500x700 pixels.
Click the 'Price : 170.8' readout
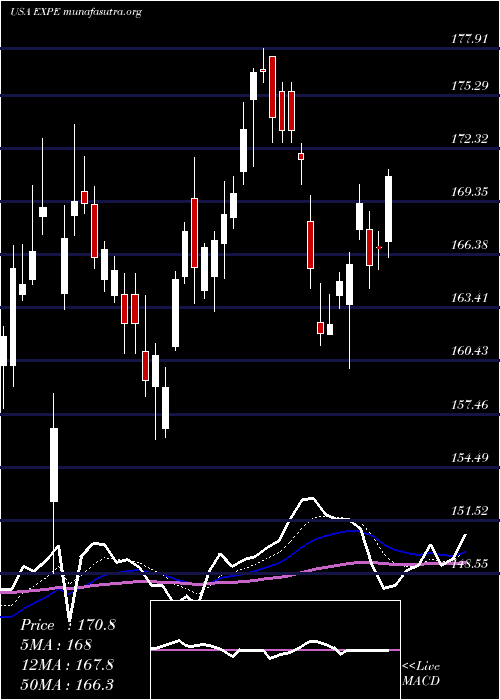[x=68, y=625]
